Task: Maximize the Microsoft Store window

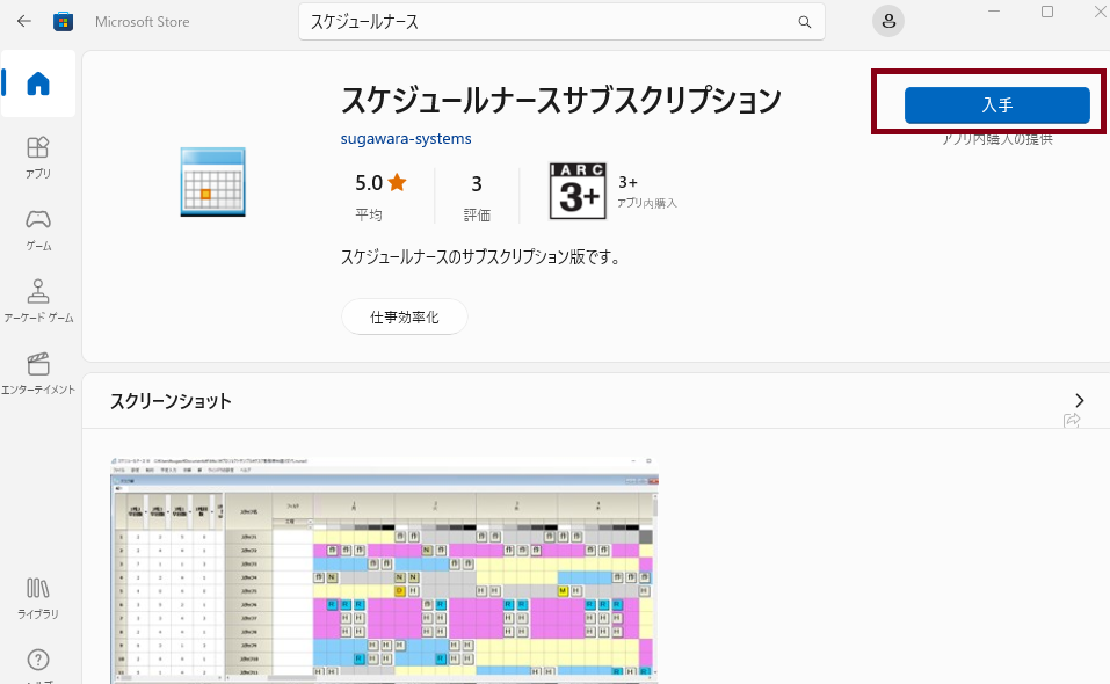Action: pyautogui.click(x=1048, y=11)
